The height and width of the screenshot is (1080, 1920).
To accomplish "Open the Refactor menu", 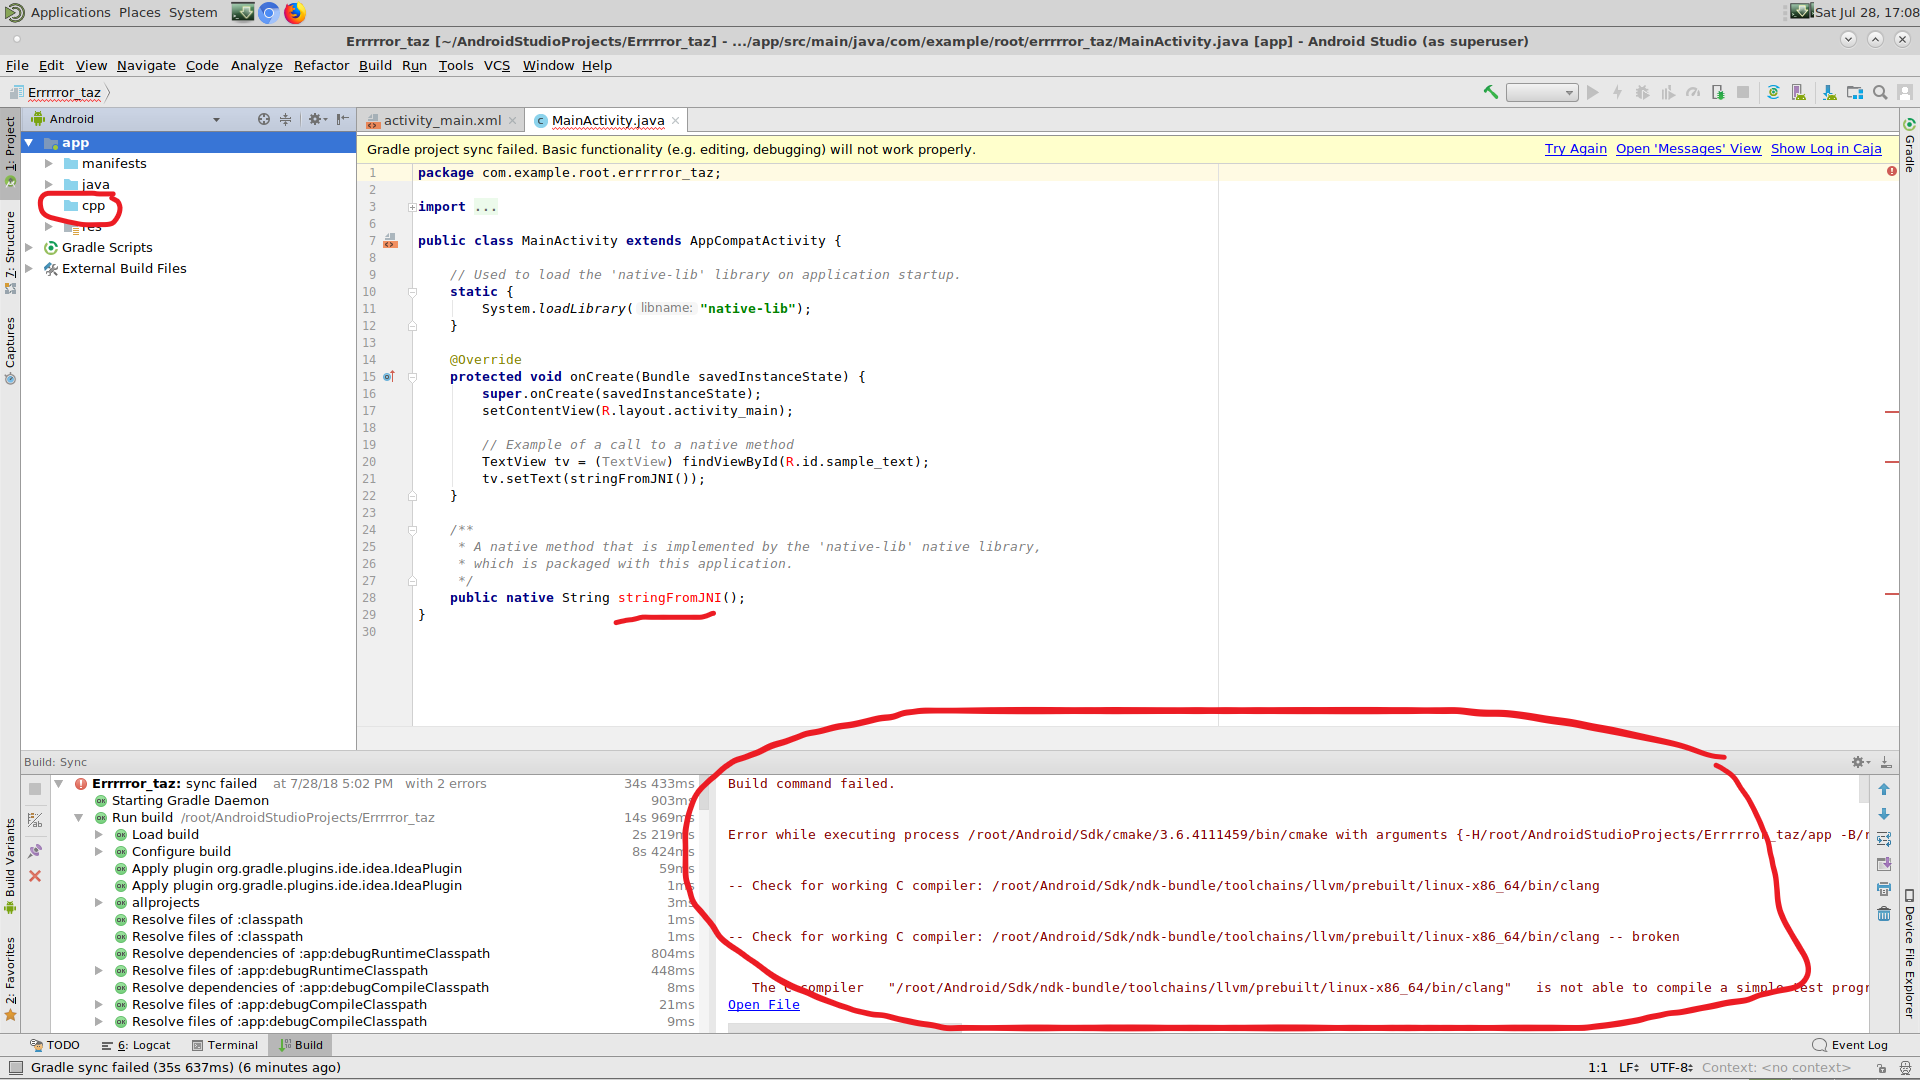I will 321,65.
